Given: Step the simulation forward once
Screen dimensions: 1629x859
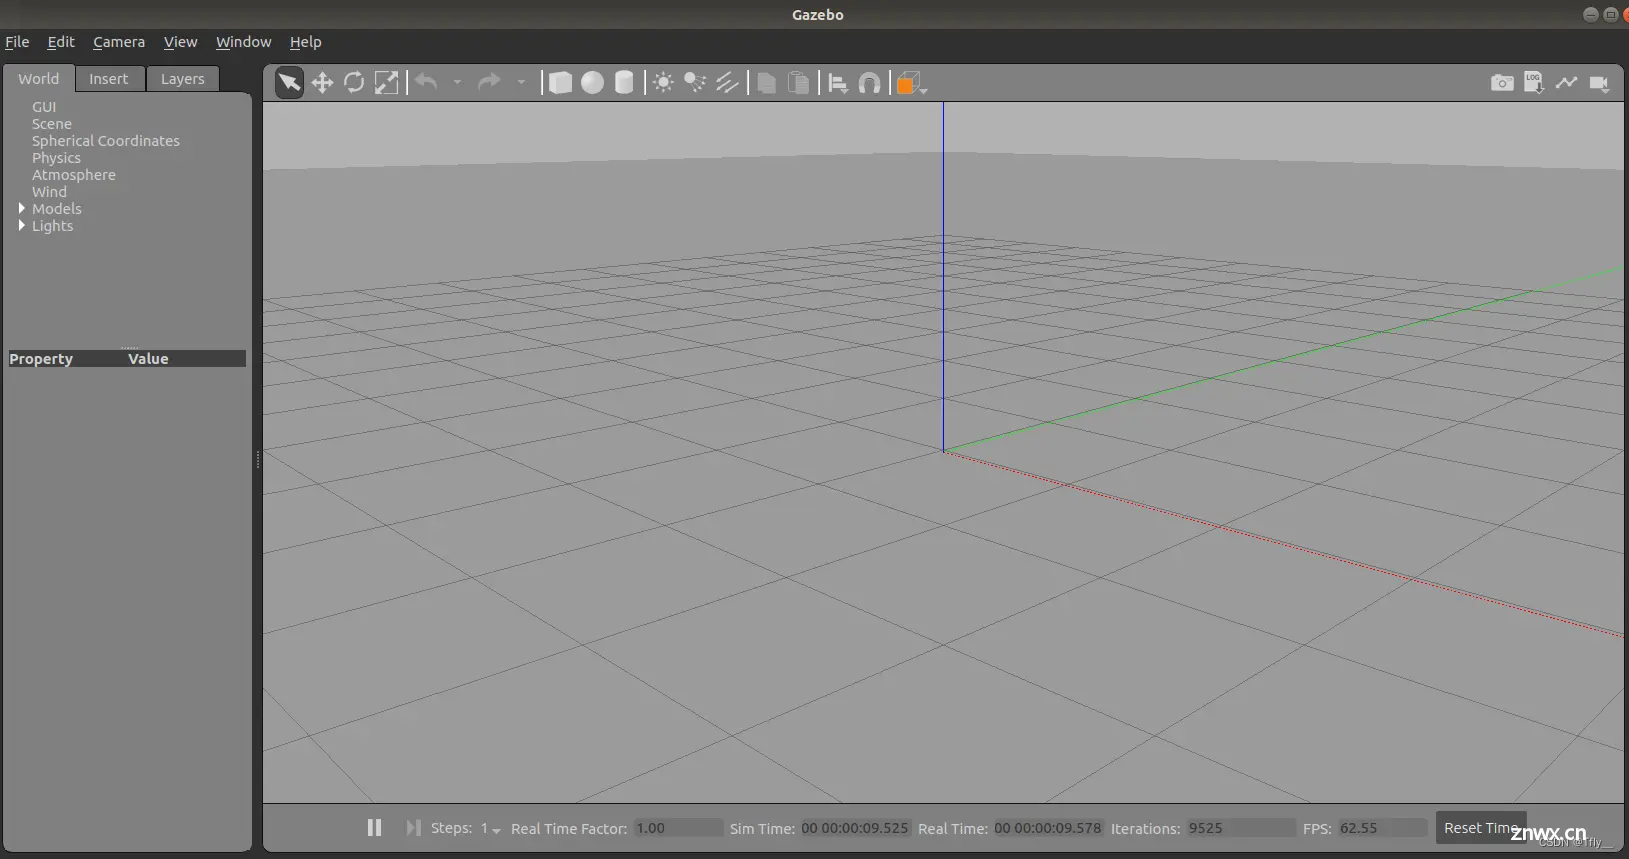Looking at the screenshot, I should (413, 827).
